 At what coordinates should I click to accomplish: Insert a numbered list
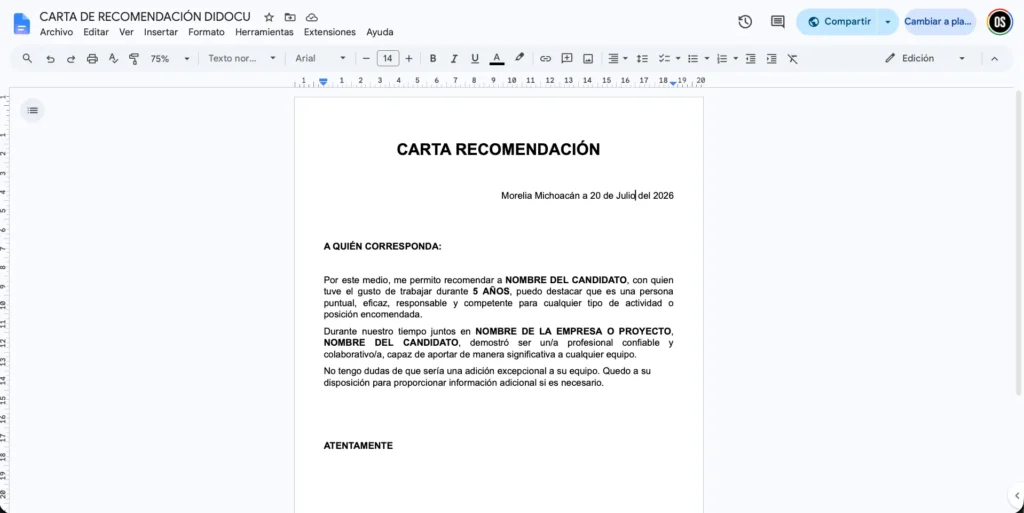[x=722, y=59]
